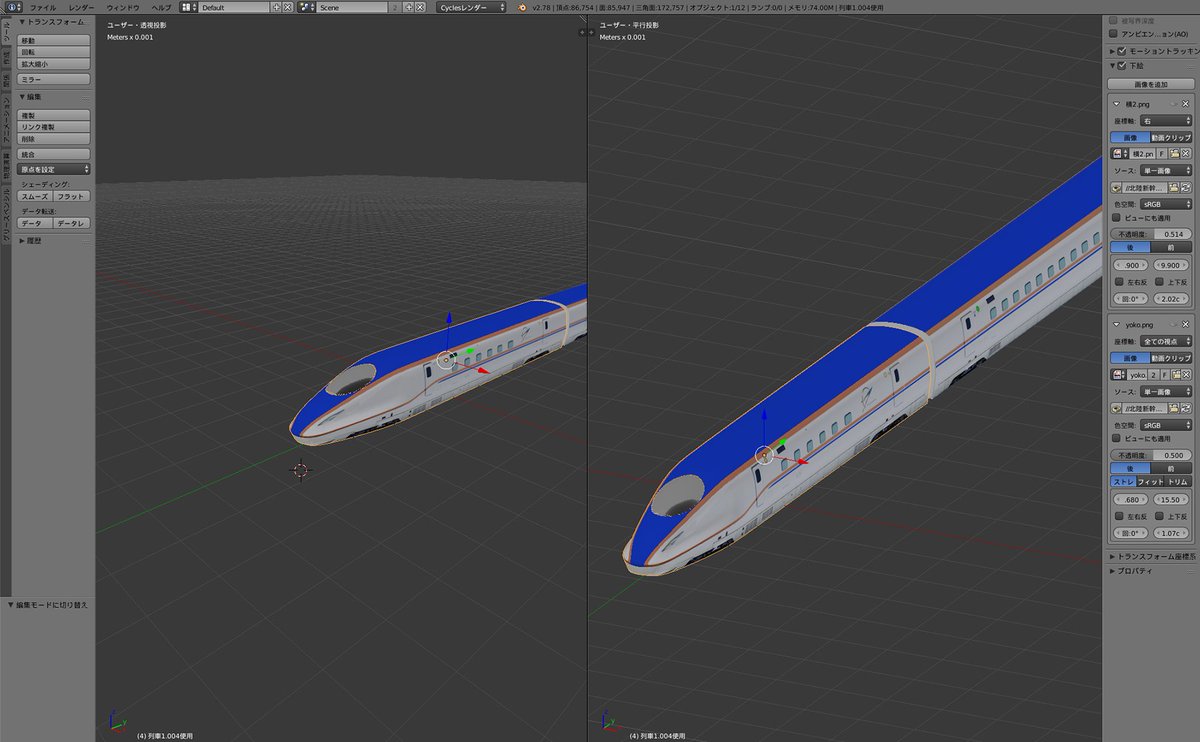Check 左右反 flip for 横2.png
Viewport: 1200px width, 742px height.
pyautogui.click(x=1120, y=282)
